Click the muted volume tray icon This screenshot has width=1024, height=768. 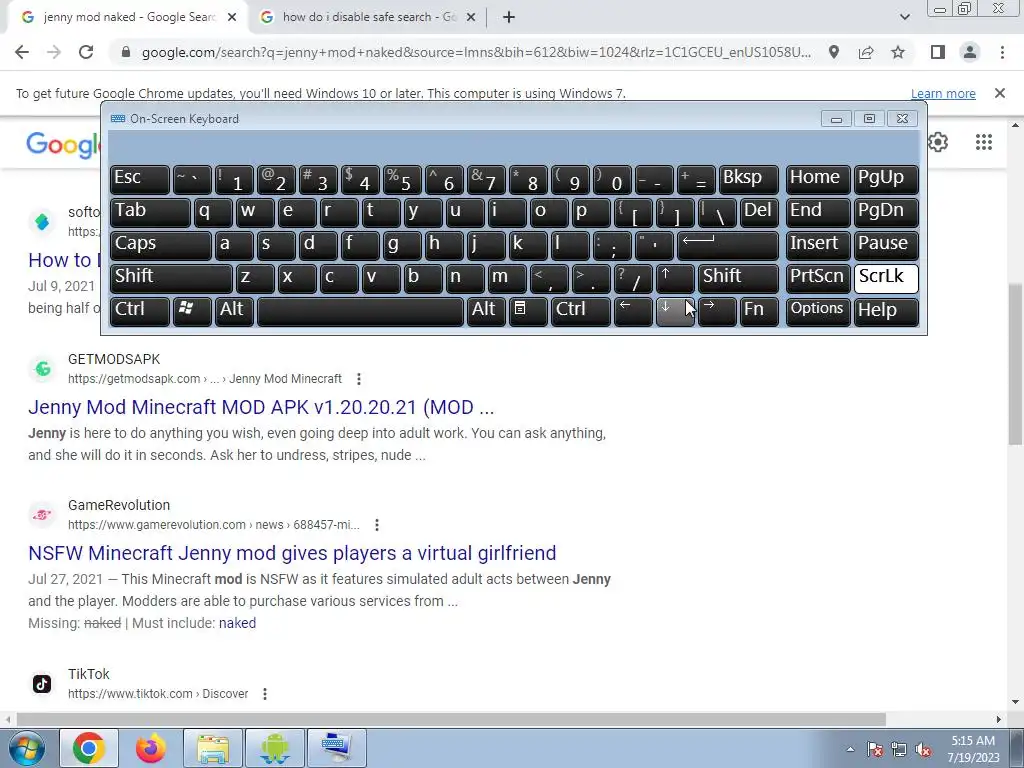pyautogui.click(x=923, y=749)
